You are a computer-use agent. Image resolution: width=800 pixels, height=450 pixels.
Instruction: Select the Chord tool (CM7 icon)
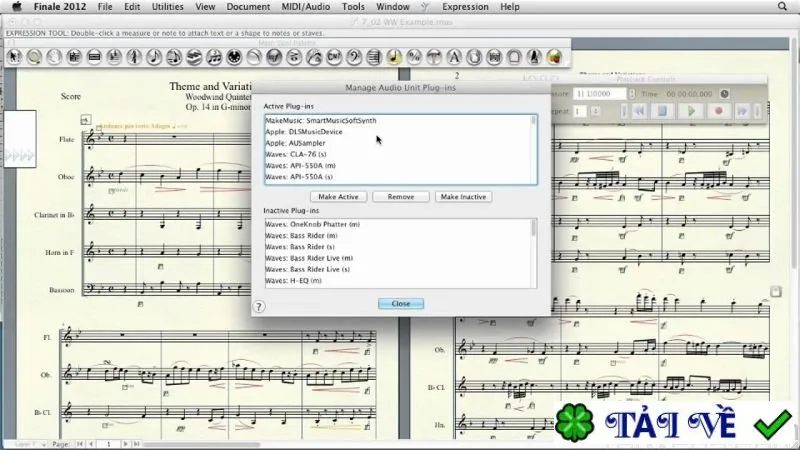(334, 57)
